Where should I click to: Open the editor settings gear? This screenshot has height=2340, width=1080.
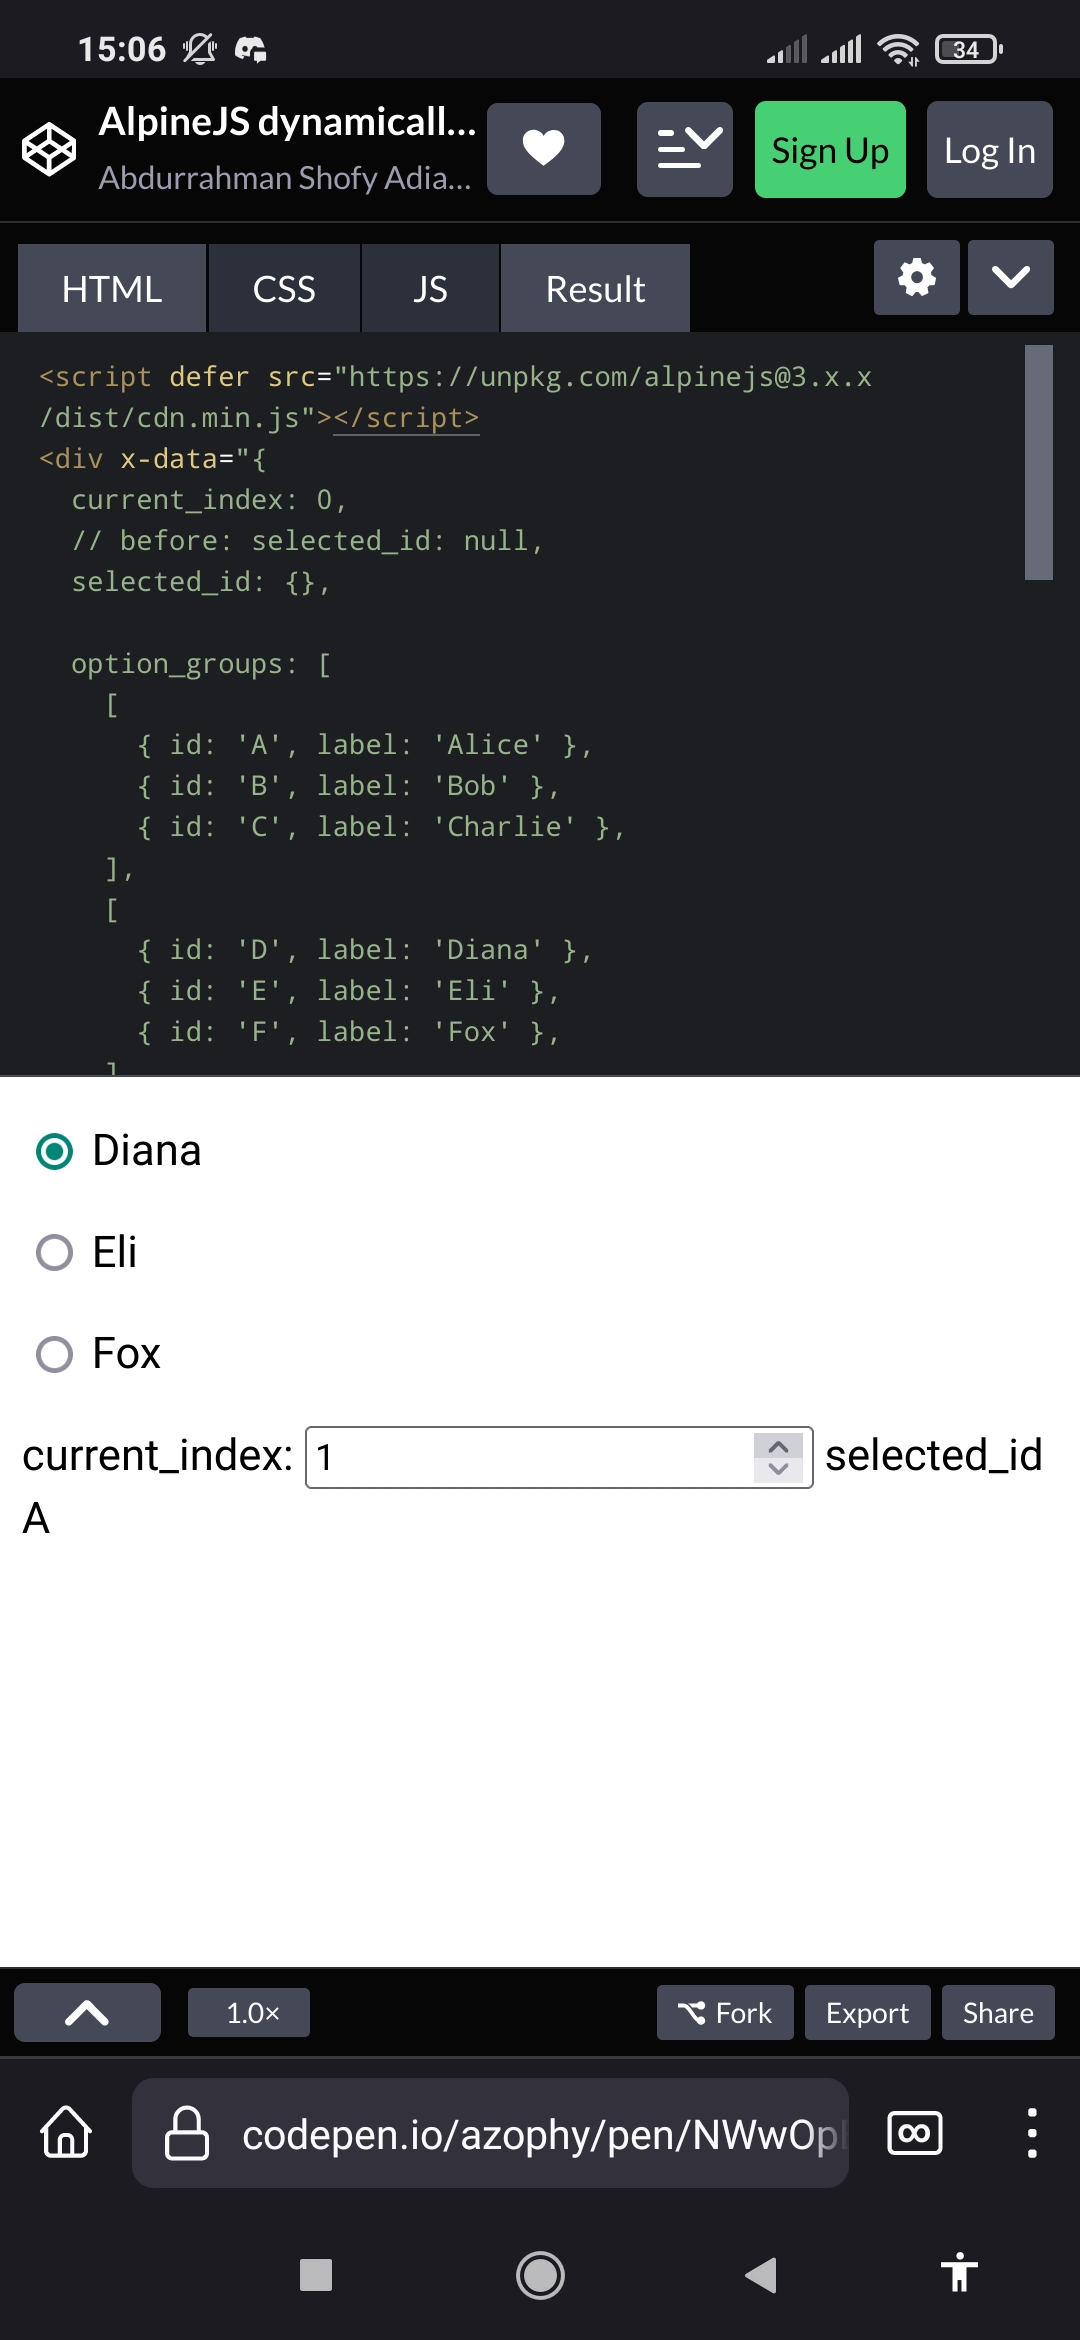(915, 279)
